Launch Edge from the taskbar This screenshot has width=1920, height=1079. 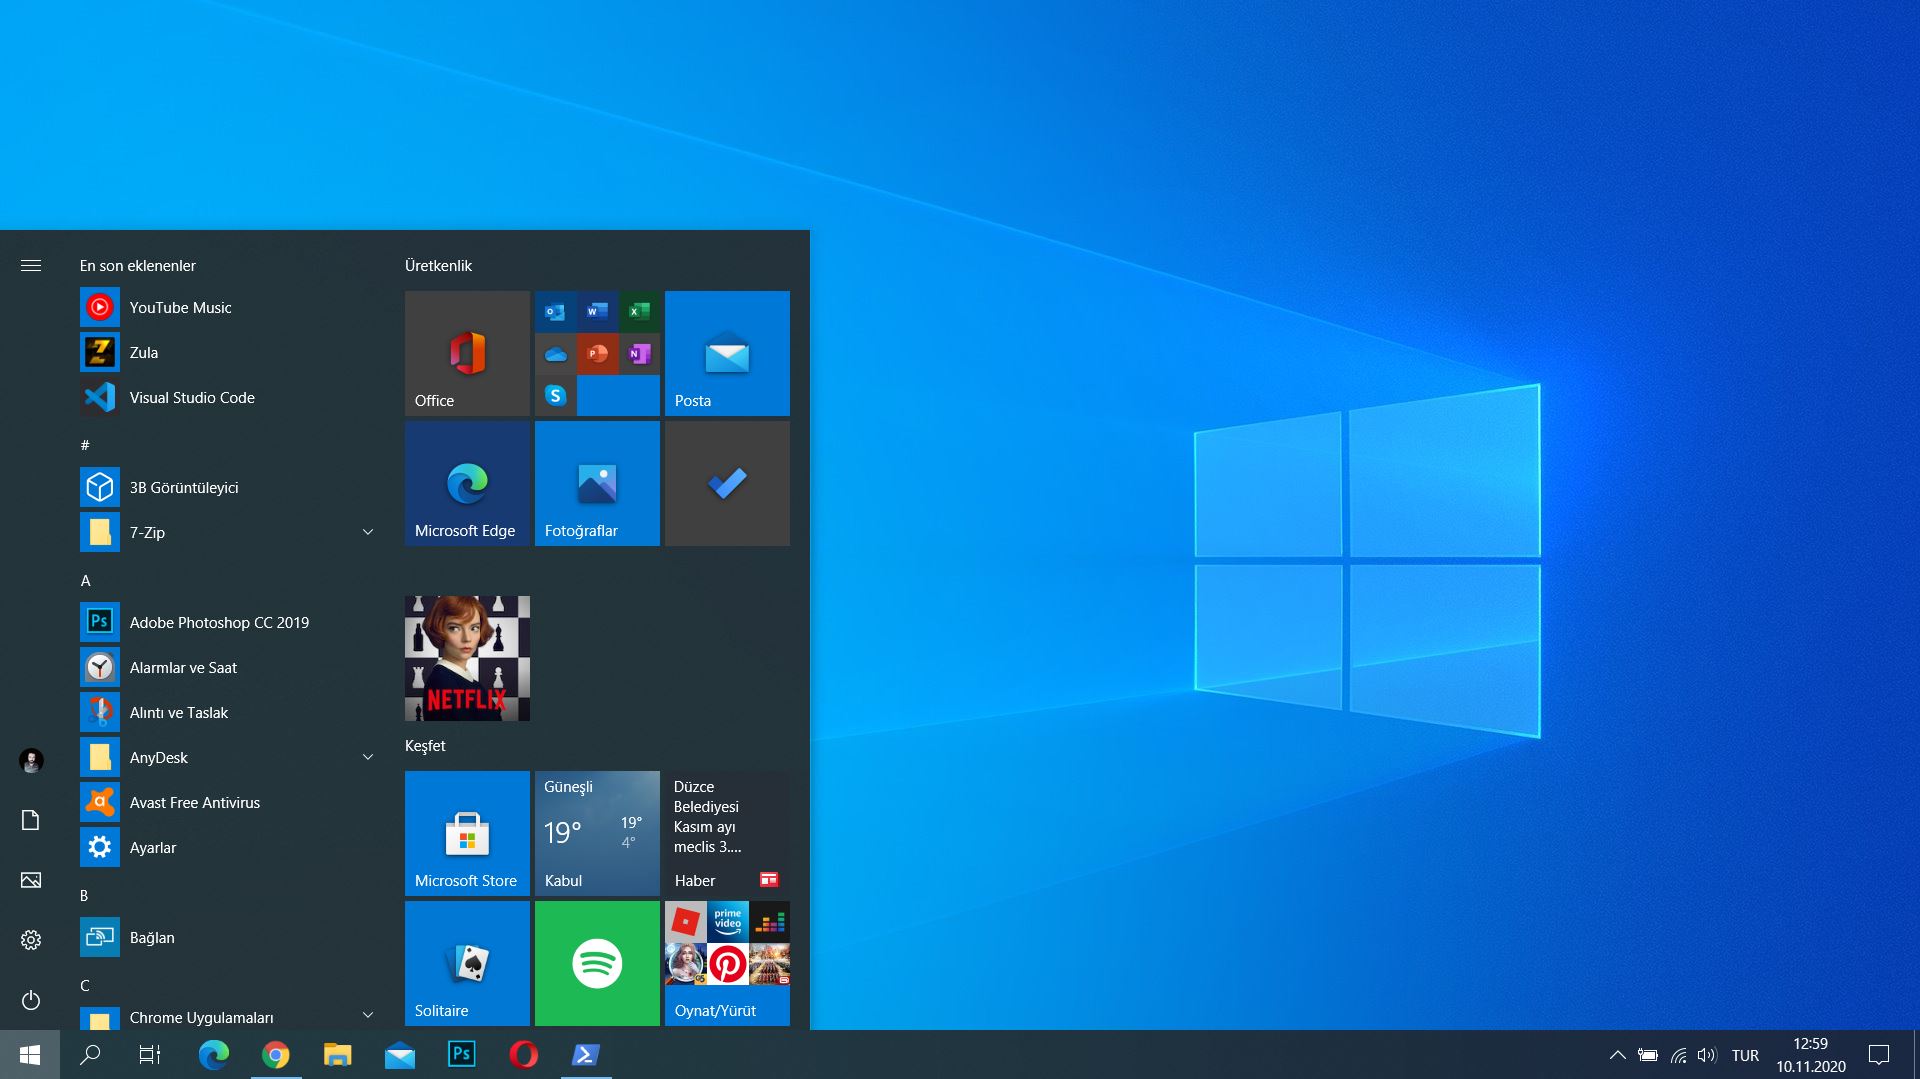(213, 1054)
